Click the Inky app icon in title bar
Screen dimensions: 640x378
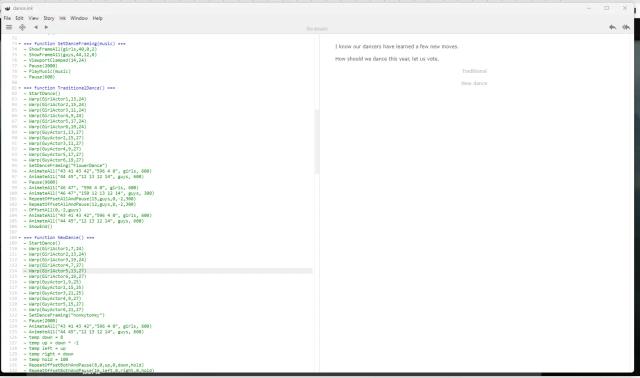[x=7, y=8]
